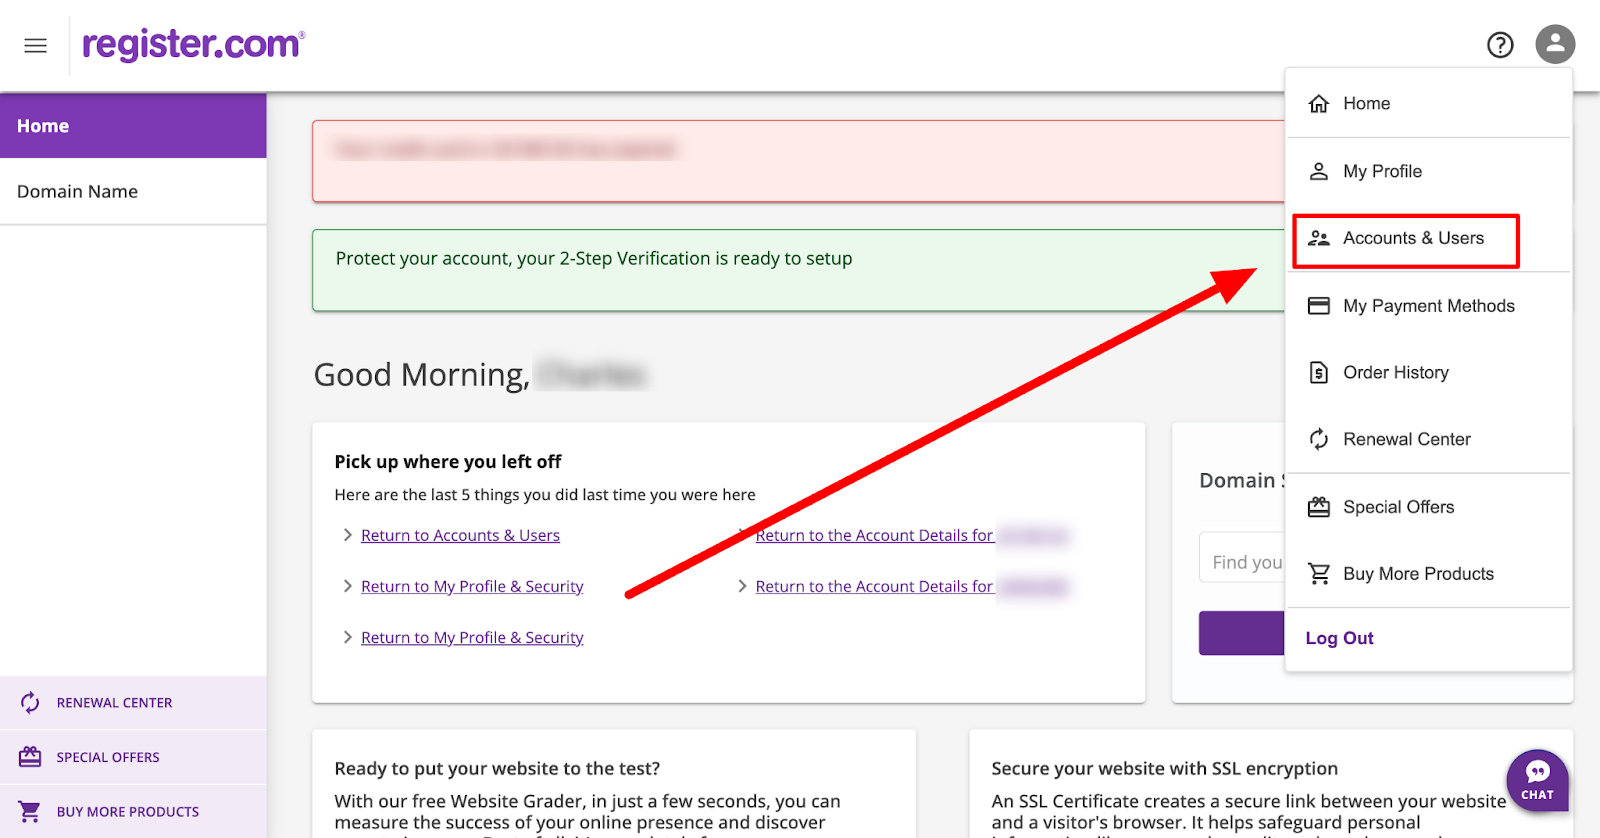Click Log Out in account menu
1600x838 pixels.
1339,638
